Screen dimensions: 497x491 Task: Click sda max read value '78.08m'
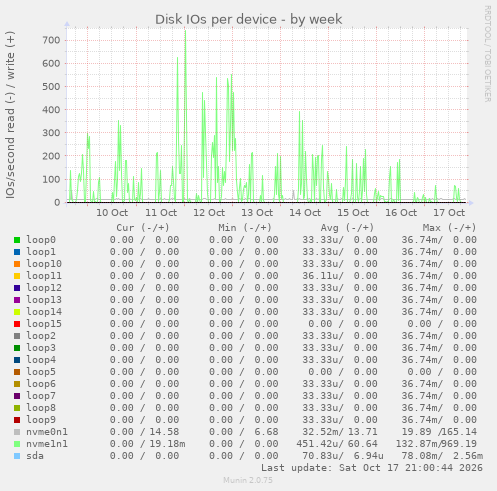coord(420,456)
